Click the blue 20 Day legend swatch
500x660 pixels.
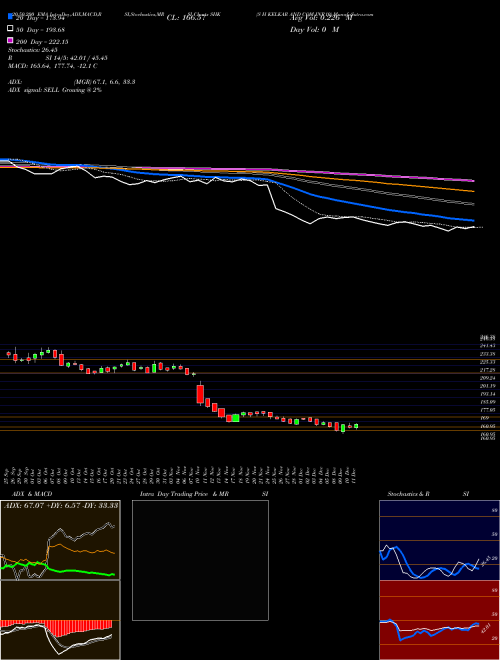[10, 17]
